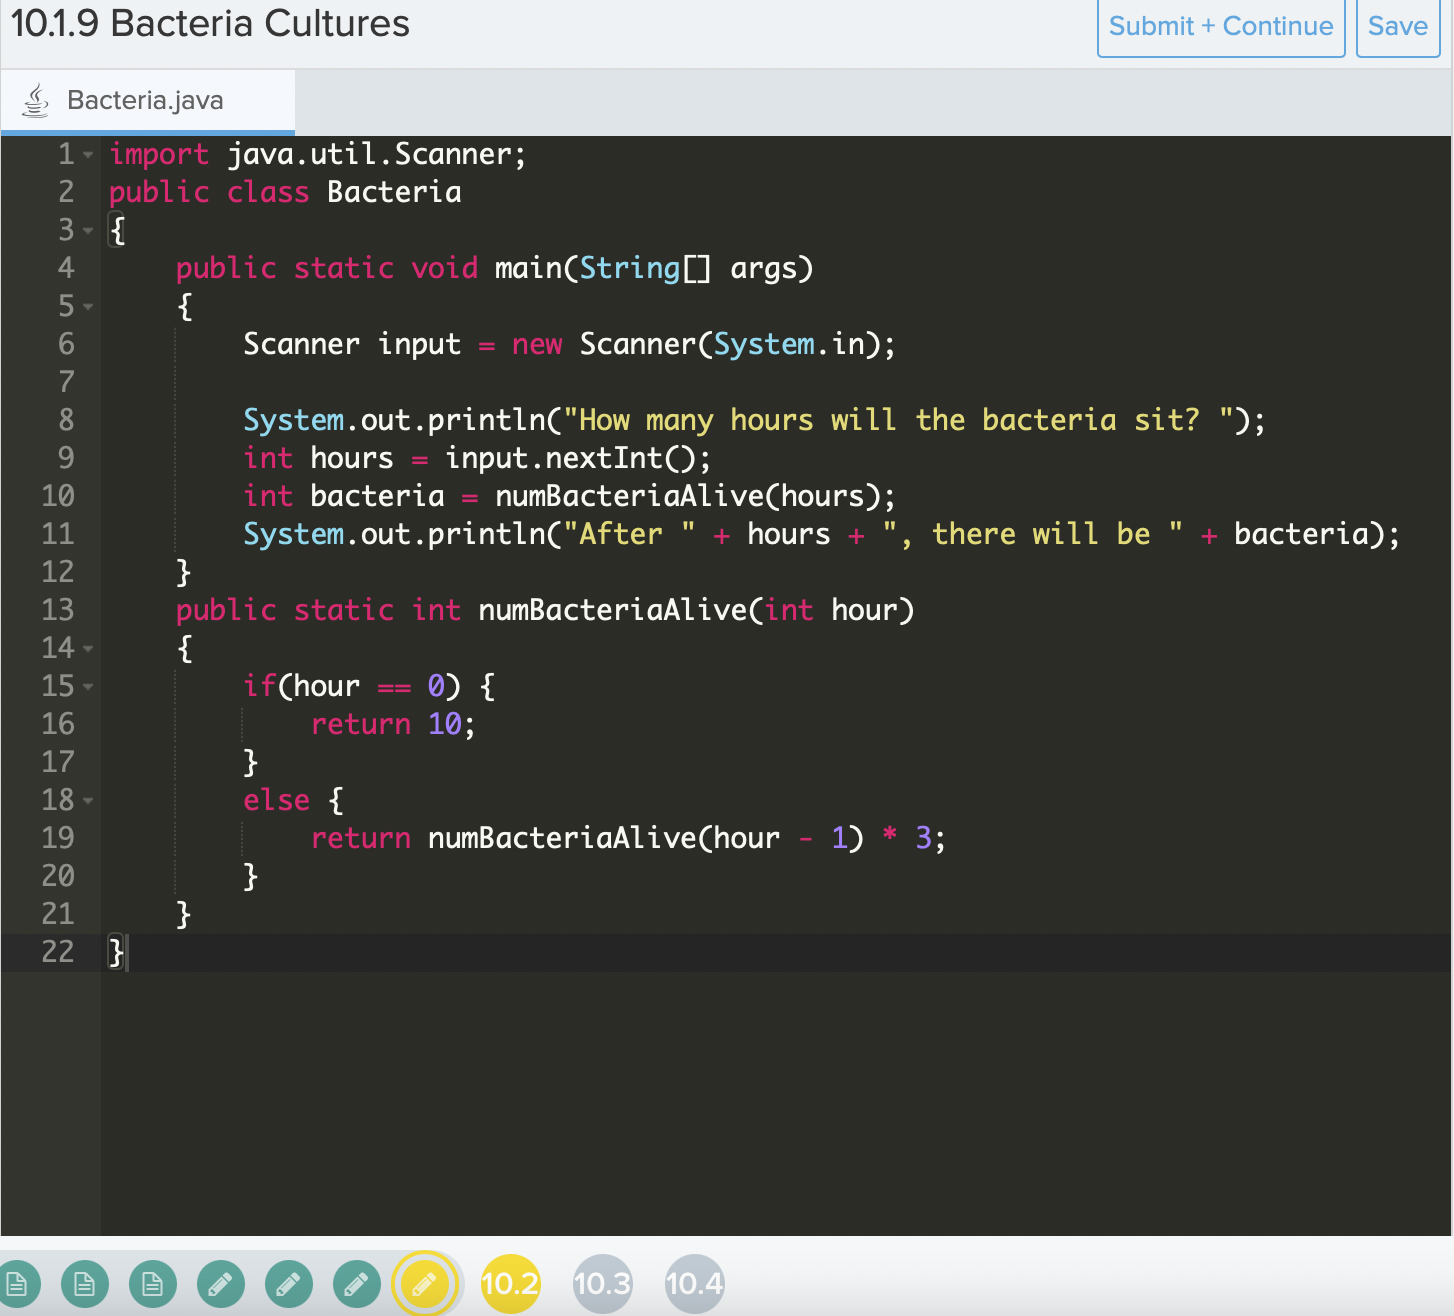This screenshot has height=1316, width=1454.
Task: Go to the gray 10.3 lesson circle
Action: [x=602, y=1283]
